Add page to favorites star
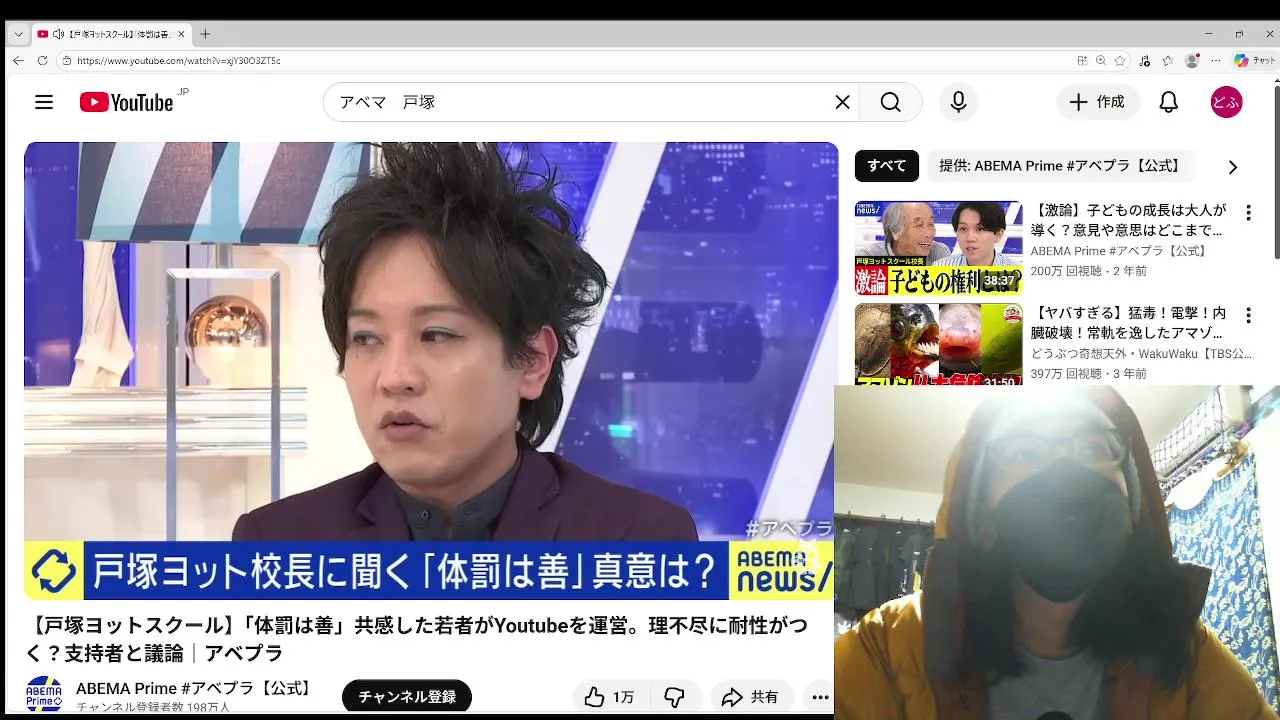 [1120, 60]
